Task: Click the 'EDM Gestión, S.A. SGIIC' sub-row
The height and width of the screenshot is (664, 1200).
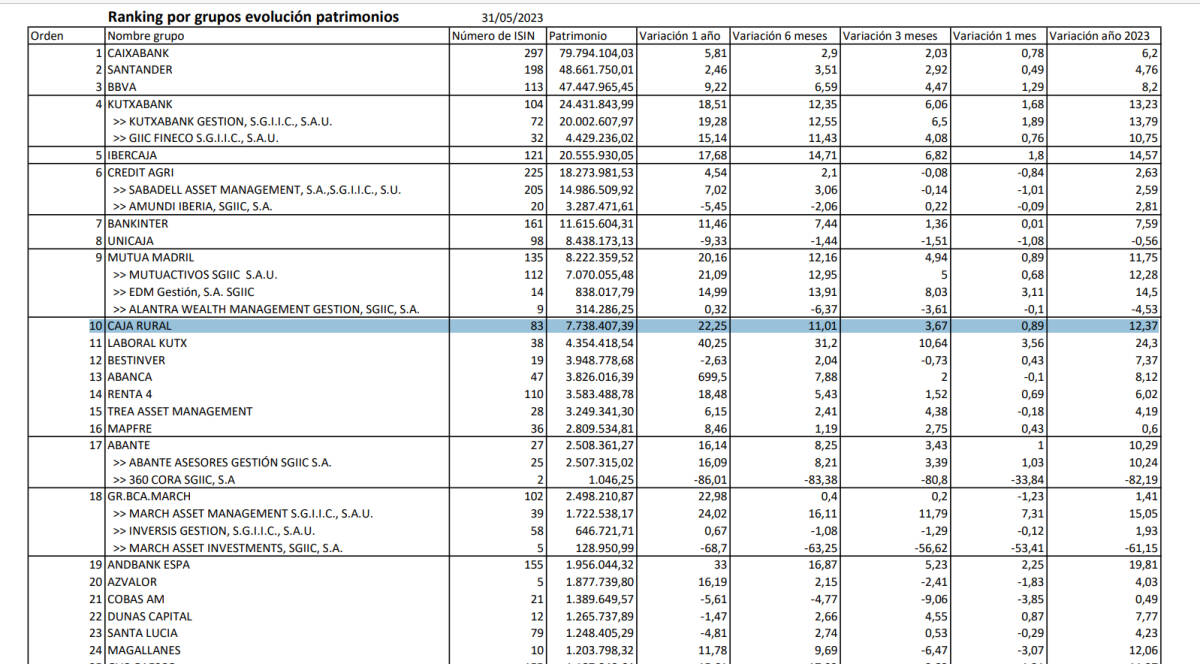Action: pyautogui.click(x=184, y=291)
